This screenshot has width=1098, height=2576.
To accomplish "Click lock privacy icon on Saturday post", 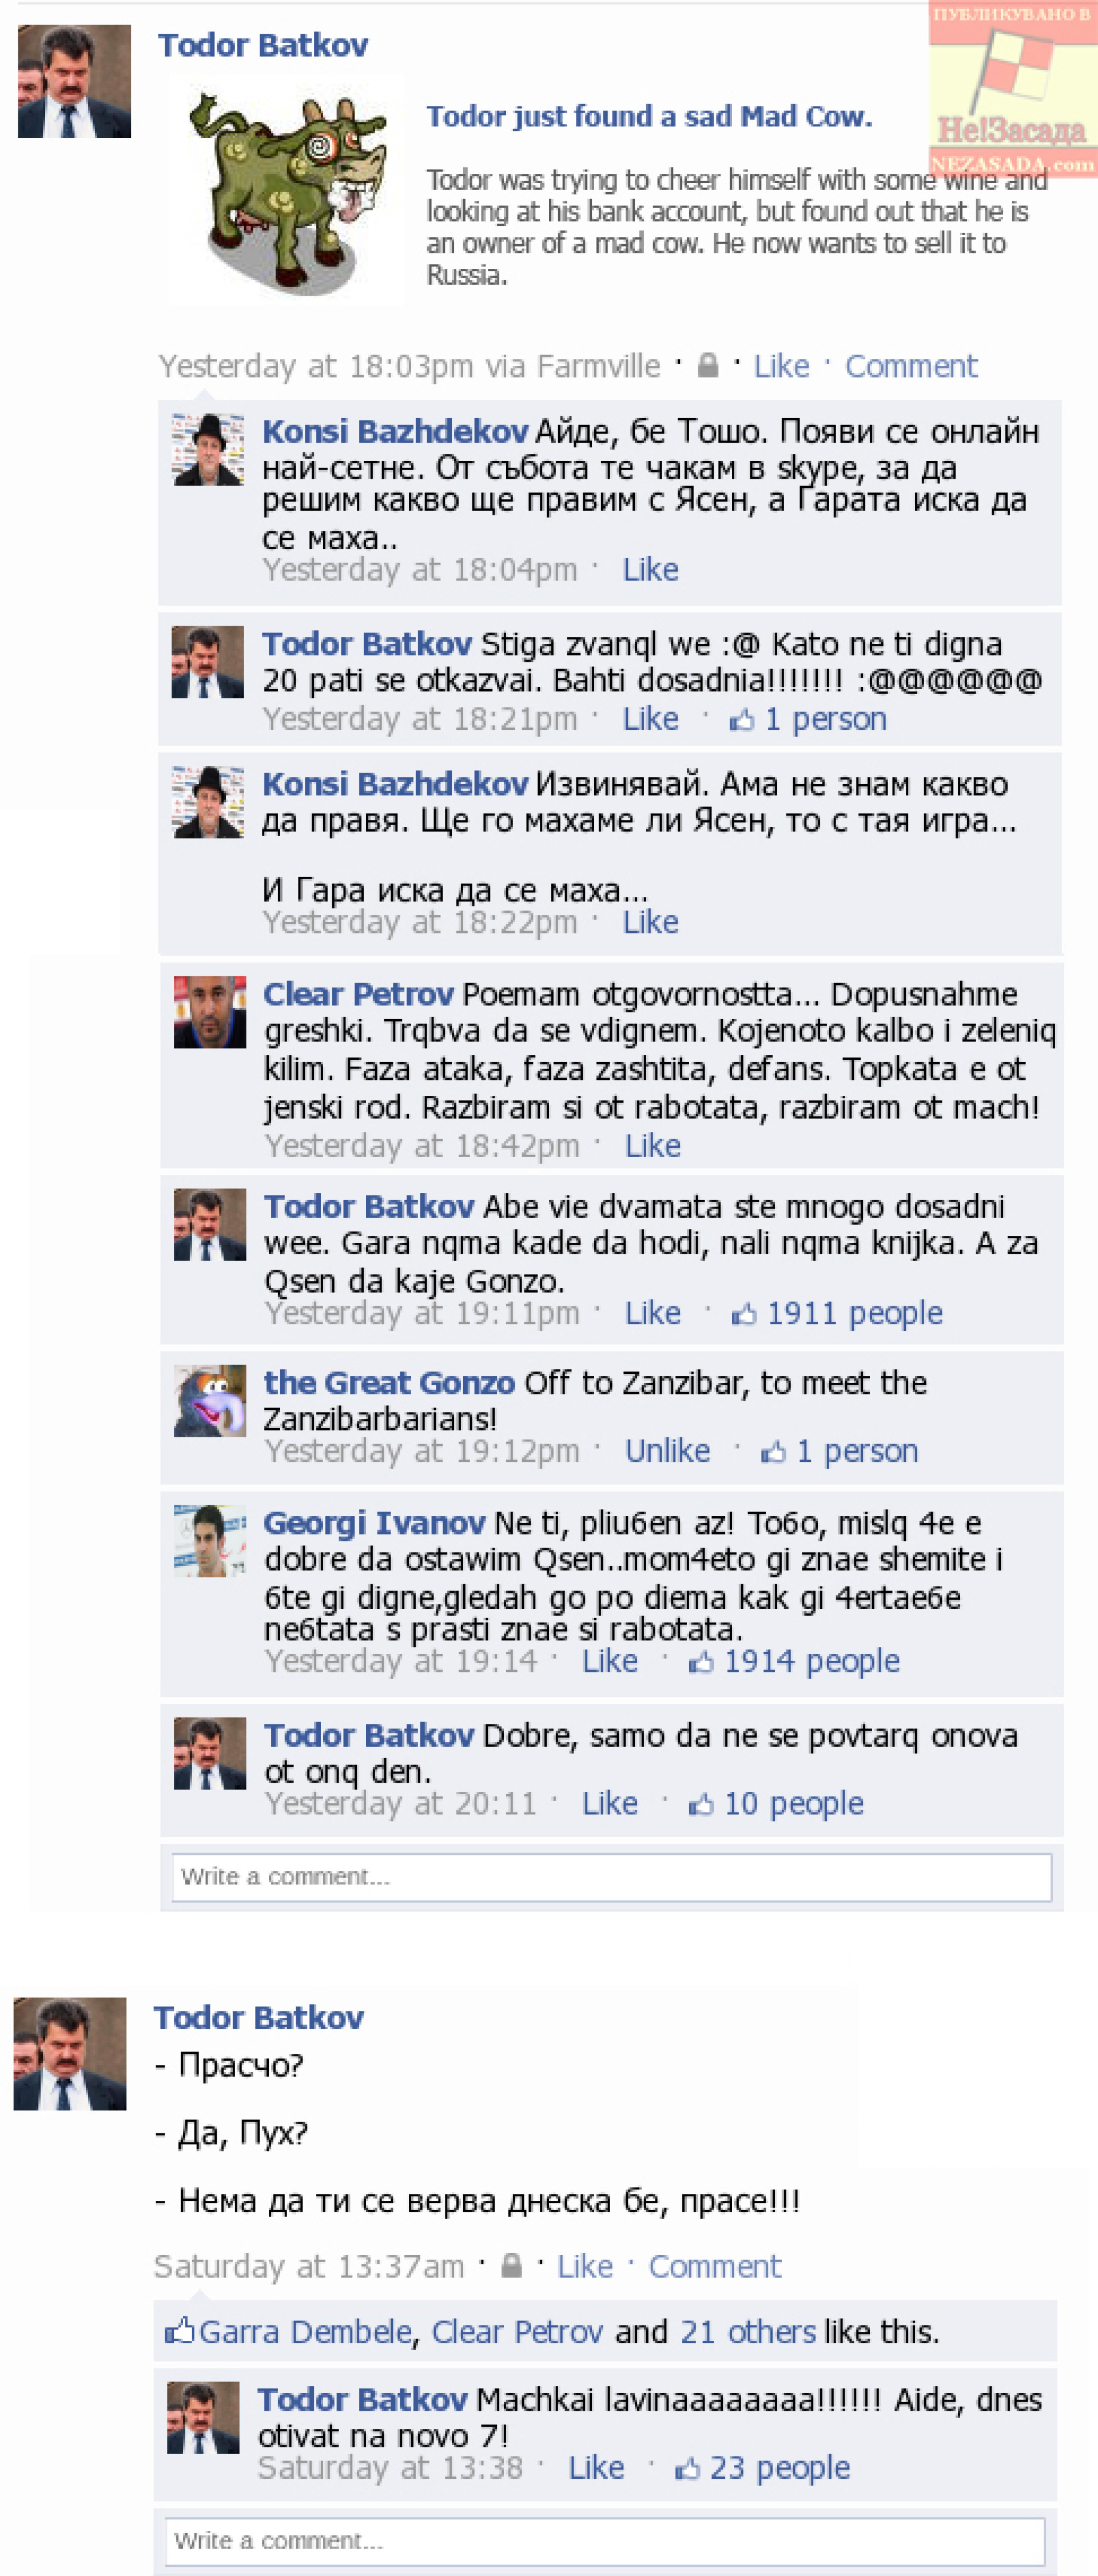I will pyautogui.click(x=511, y=2266).
